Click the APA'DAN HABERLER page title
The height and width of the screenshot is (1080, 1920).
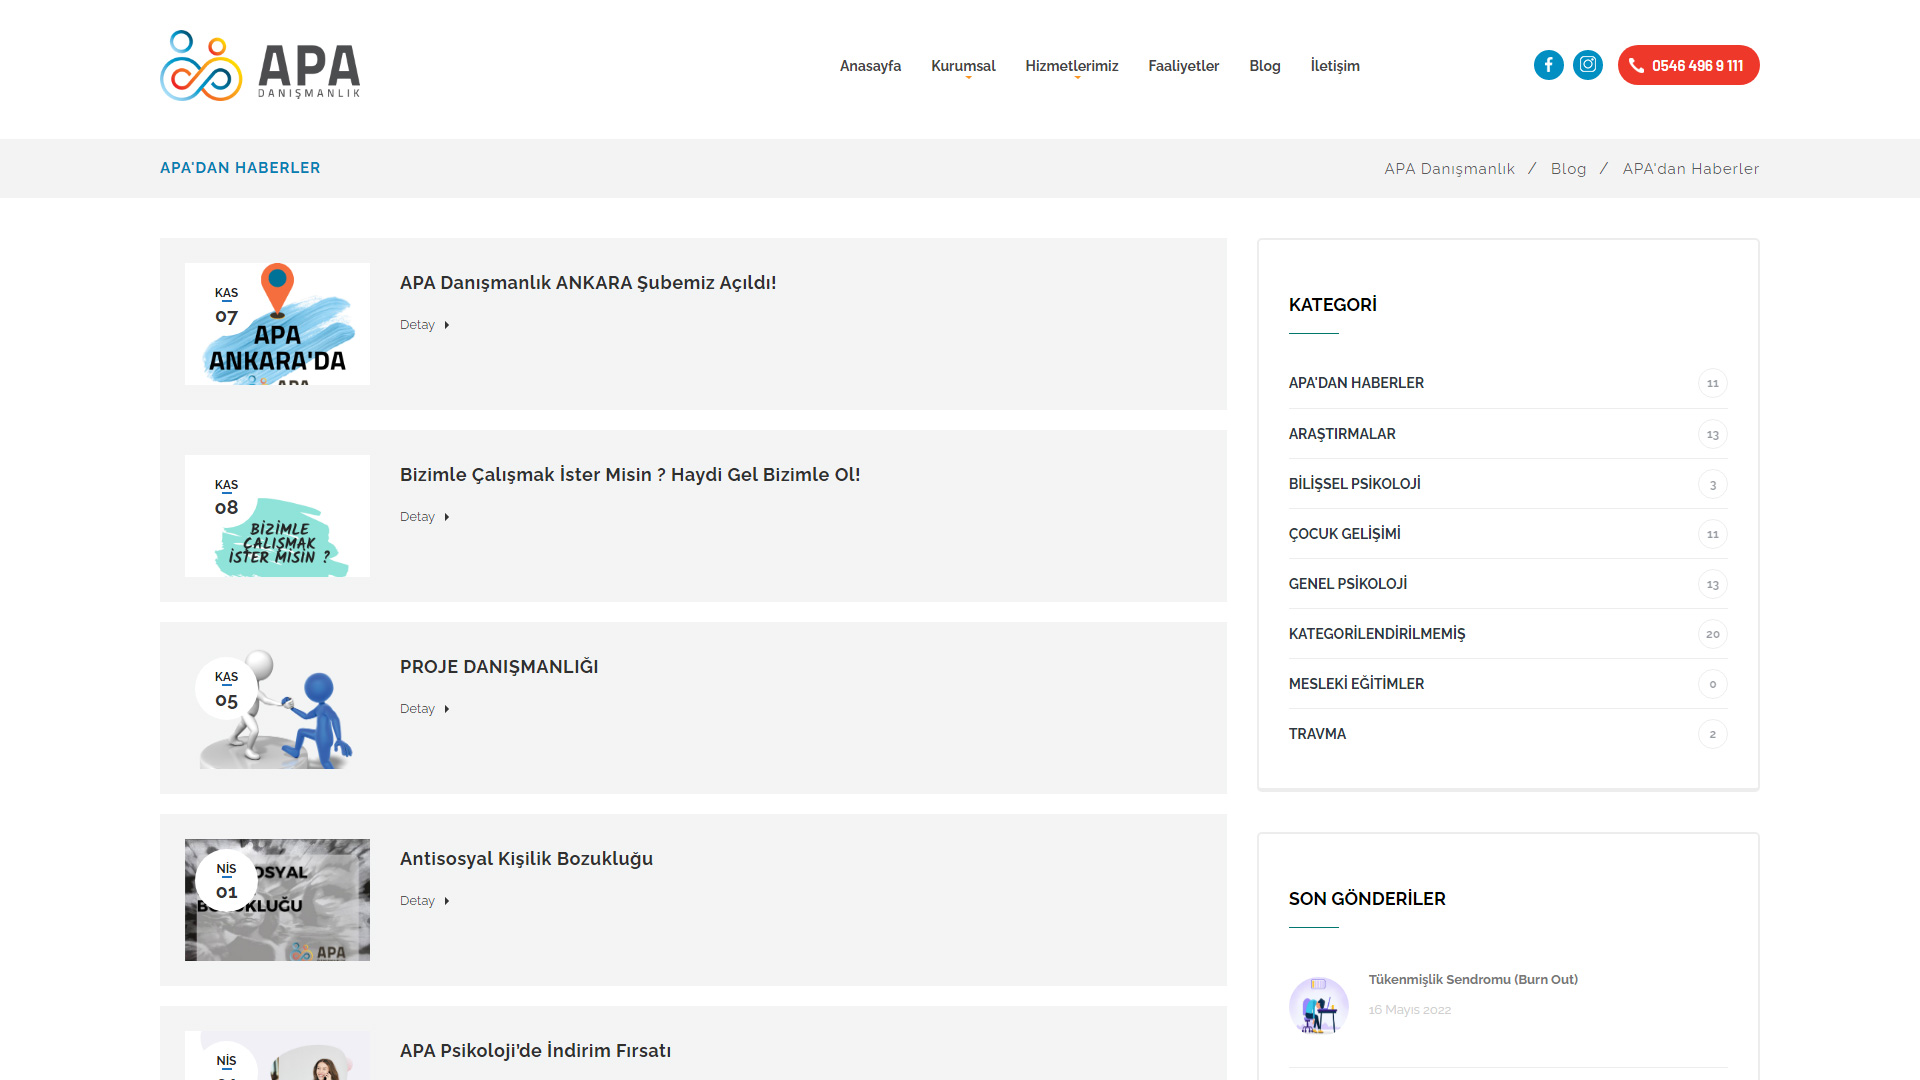point(240,168)
